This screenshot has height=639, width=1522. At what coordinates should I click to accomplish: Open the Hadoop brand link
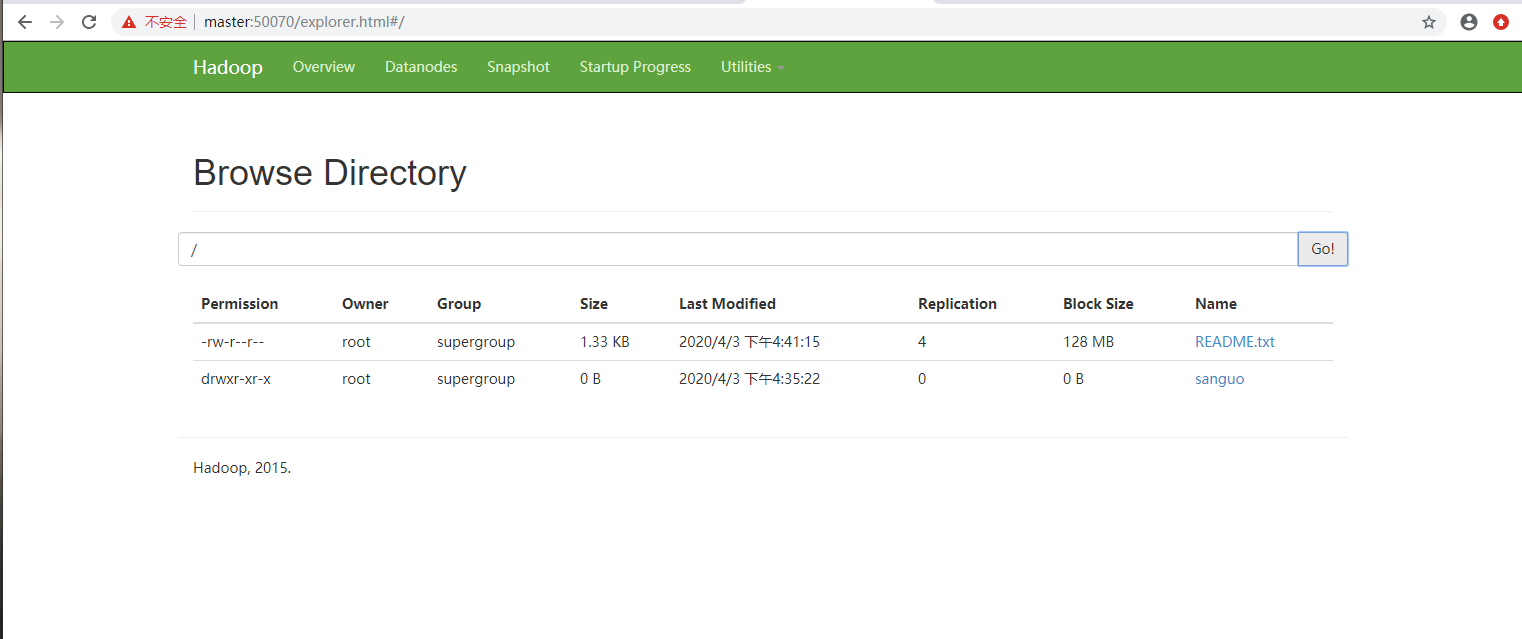coord(228,67)
